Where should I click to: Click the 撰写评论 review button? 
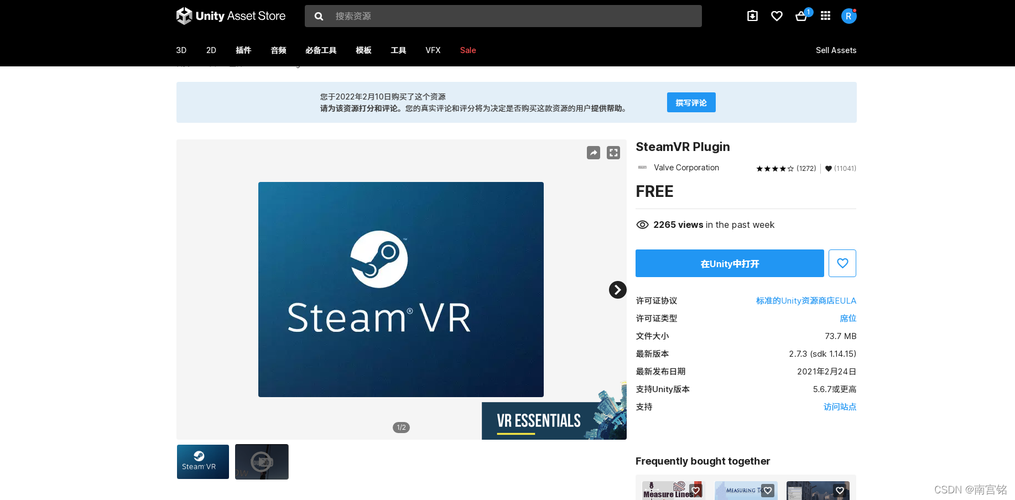coord(691,102)
